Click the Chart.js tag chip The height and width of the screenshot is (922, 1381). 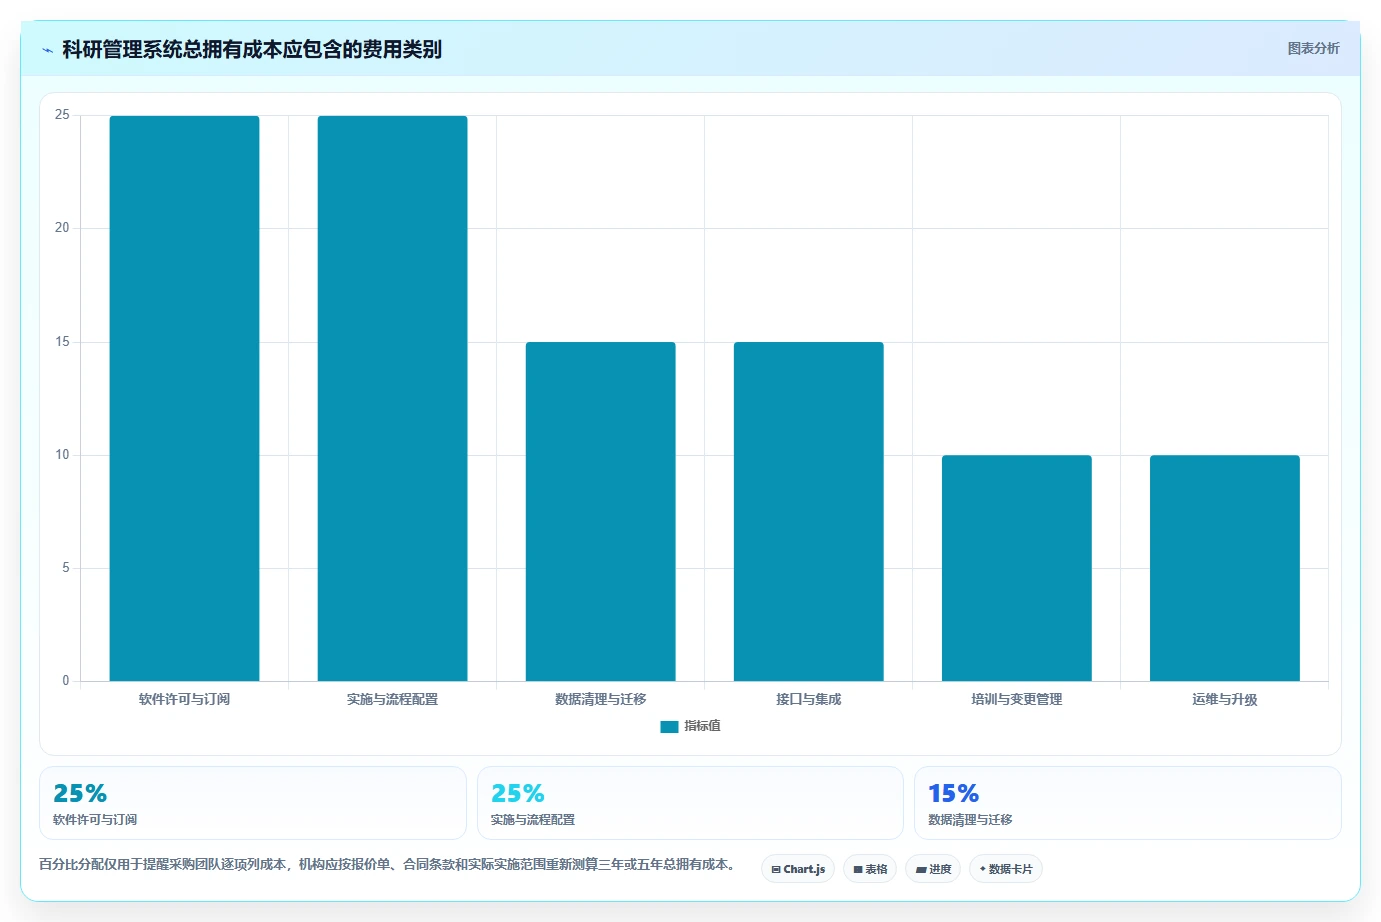click(798, 869)
